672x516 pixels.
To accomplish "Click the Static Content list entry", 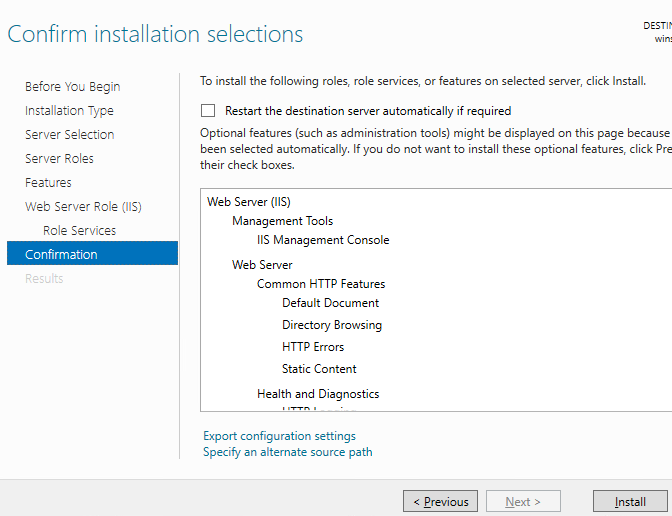I will click(319, 369).
